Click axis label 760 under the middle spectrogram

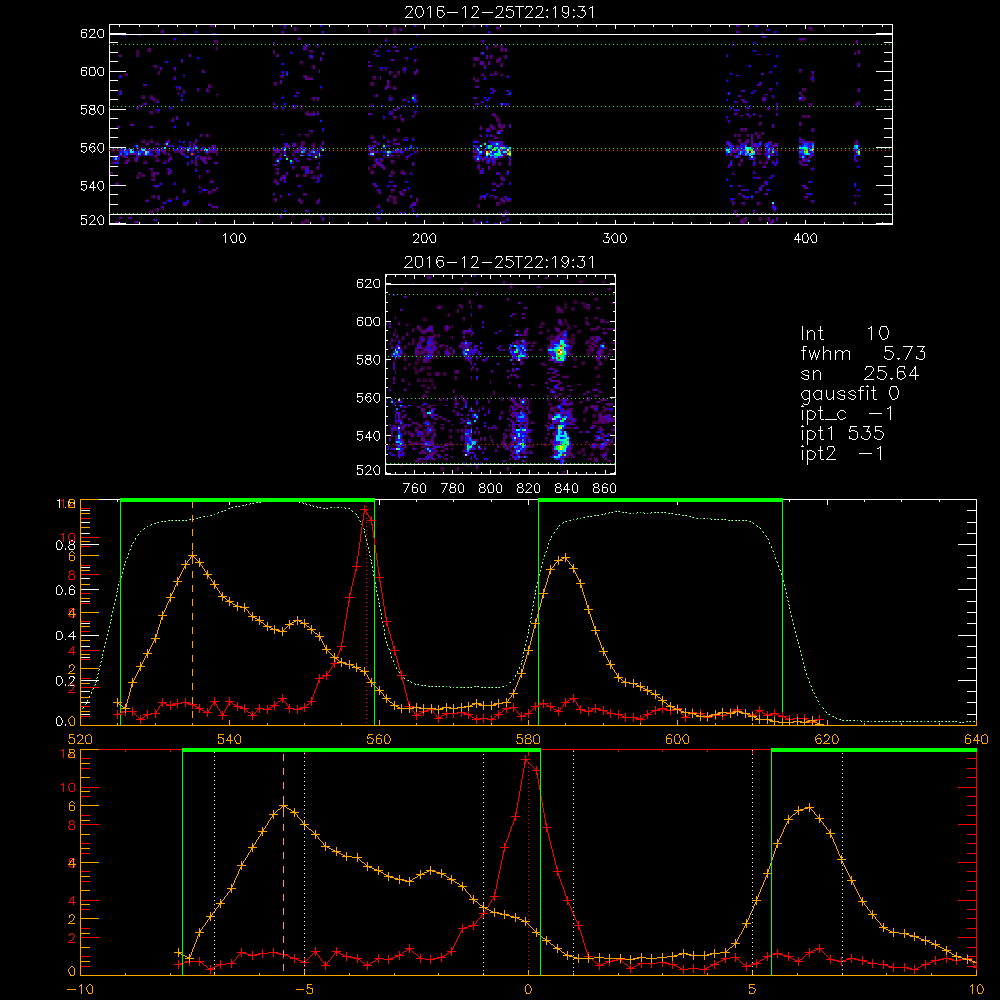pyautogui.click(x=415, y=489)
